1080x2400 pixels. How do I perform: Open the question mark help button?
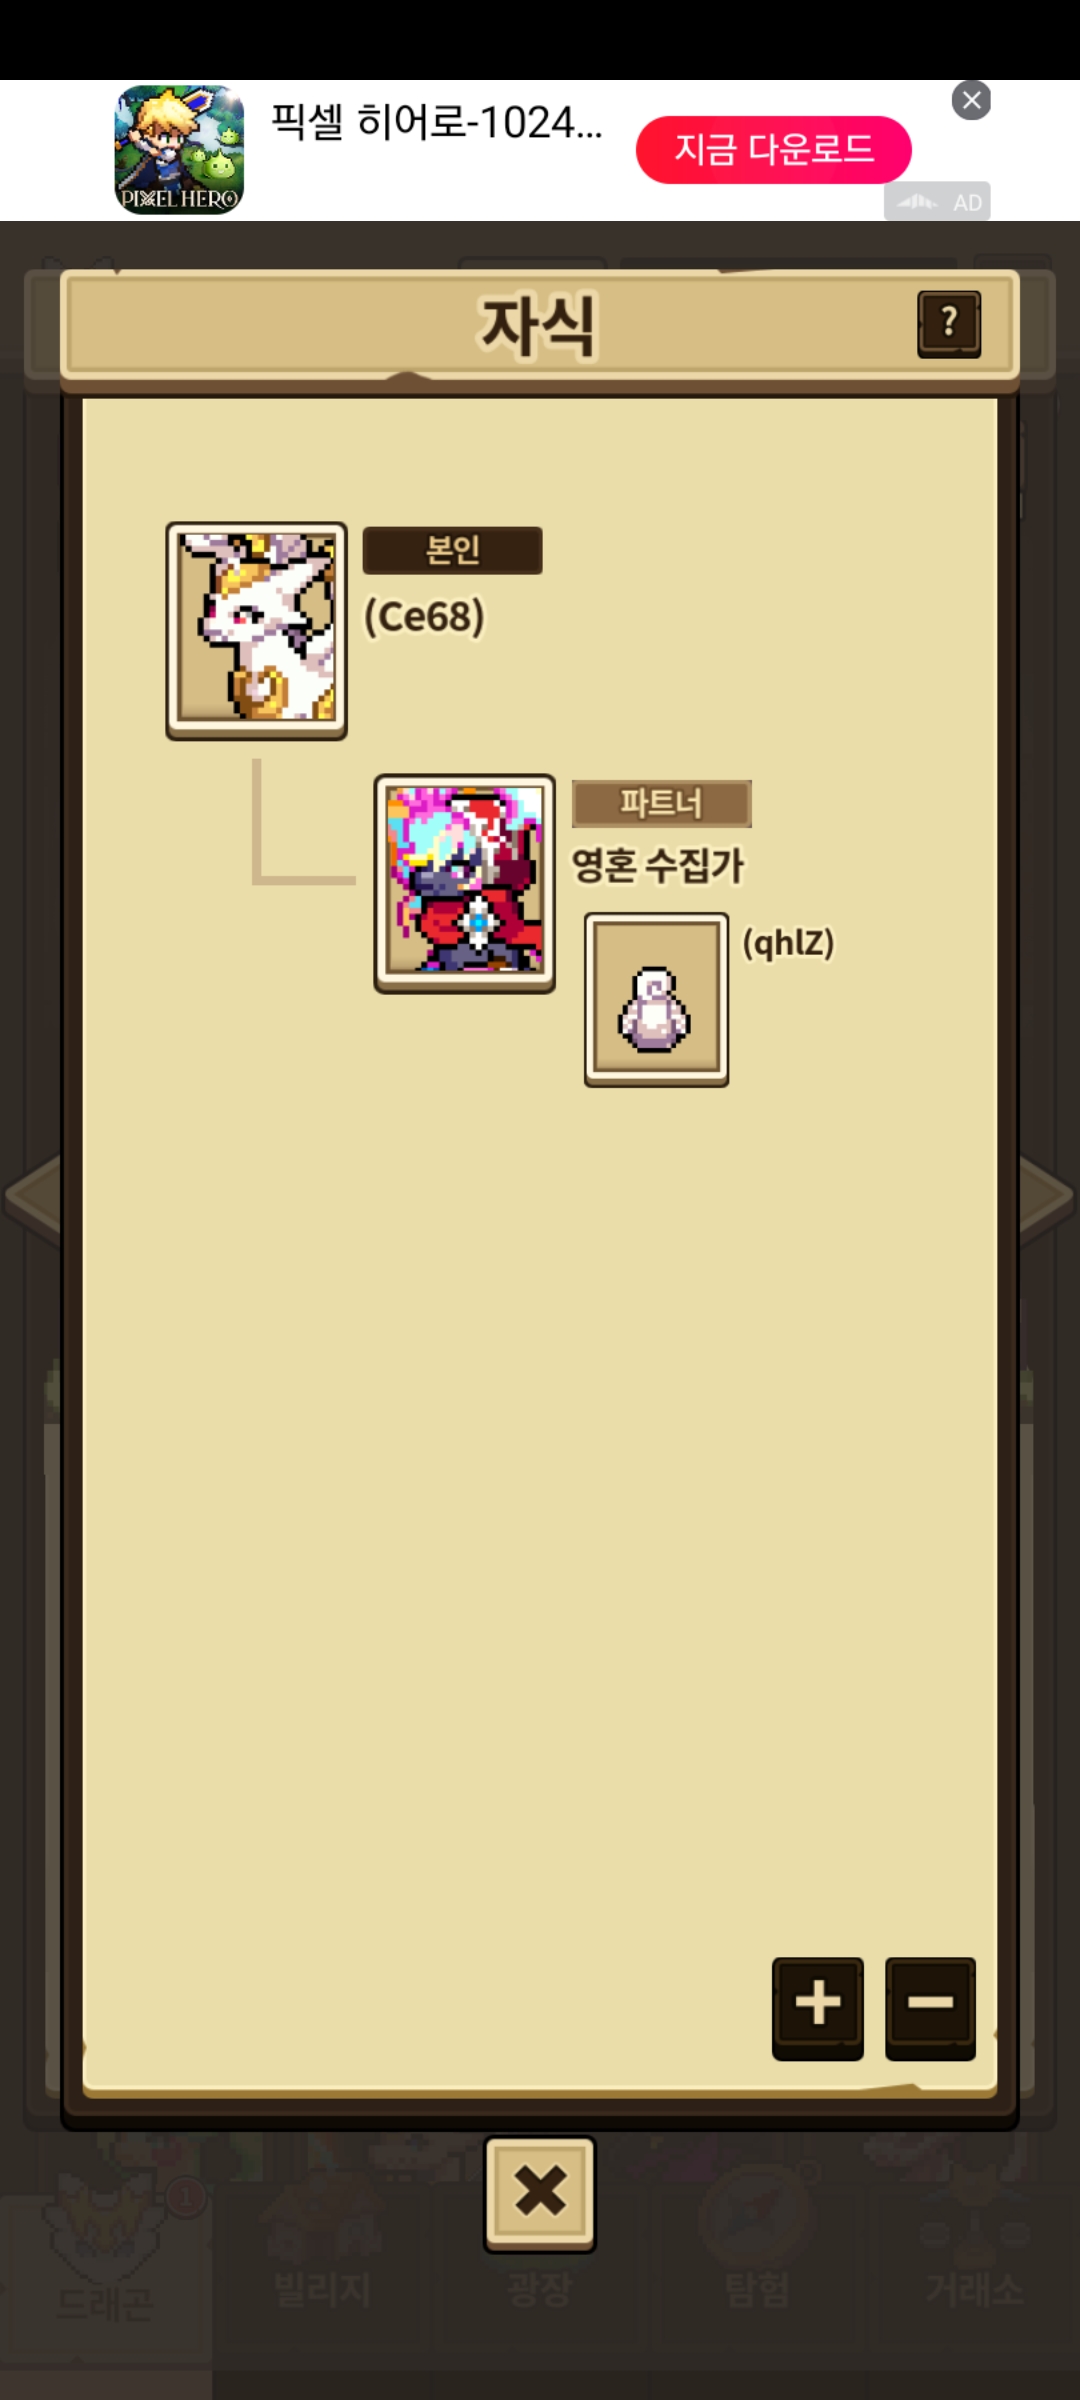[x=949, y=324]
